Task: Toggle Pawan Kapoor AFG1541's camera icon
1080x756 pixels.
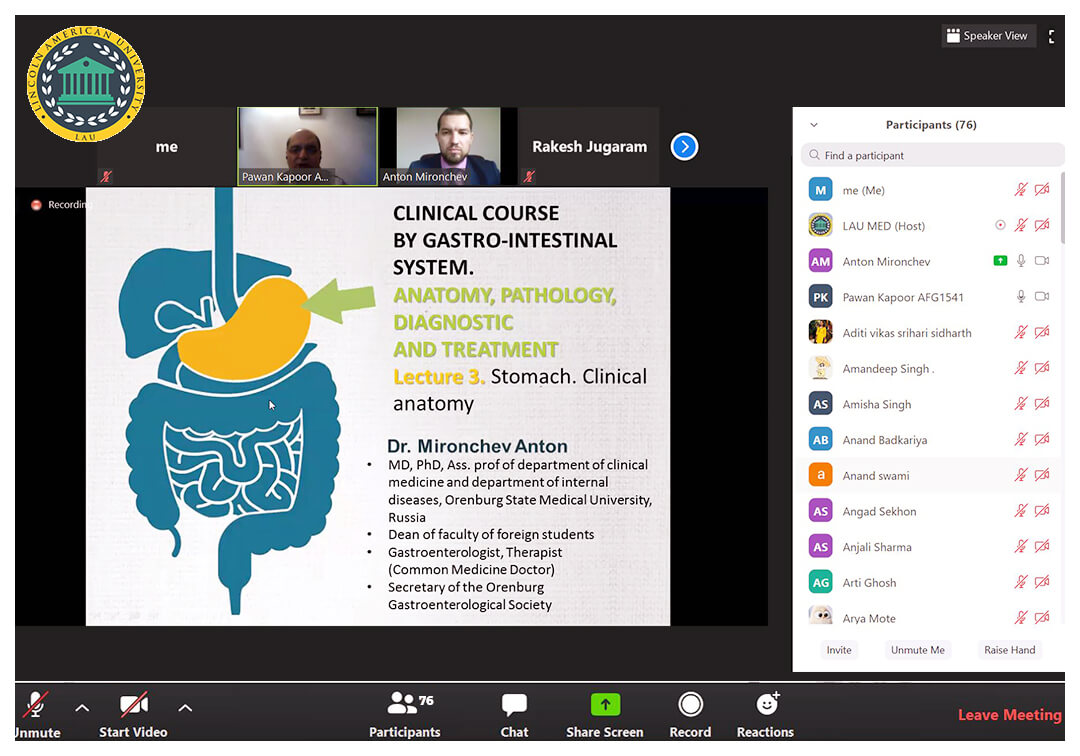Action: point(1042,296)
